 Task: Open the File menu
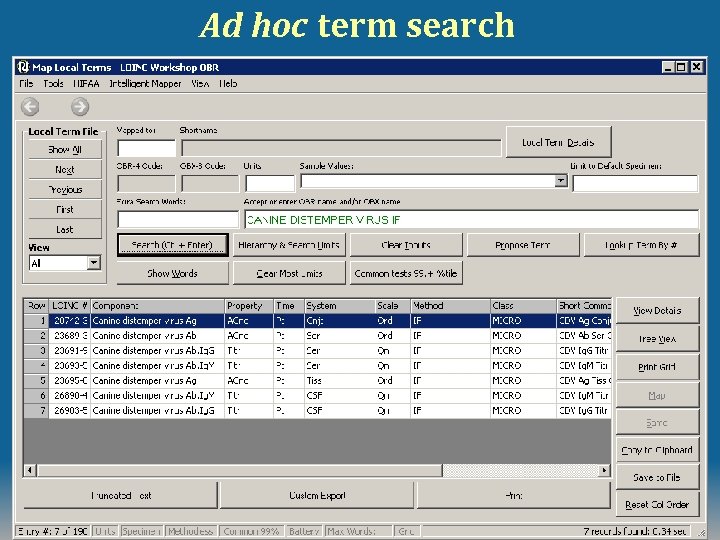tap(26, 84)
